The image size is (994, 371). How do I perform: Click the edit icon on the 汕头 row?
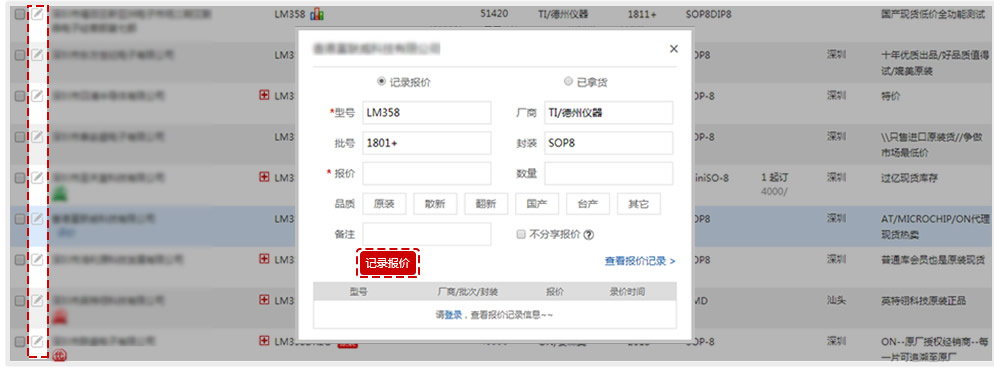pyautogui.click(x=38, y=300)
